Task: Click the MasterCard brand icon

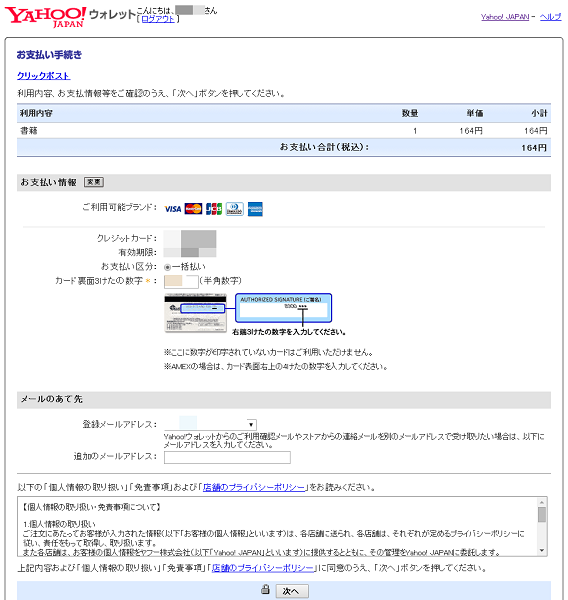Action: [193, 209]
